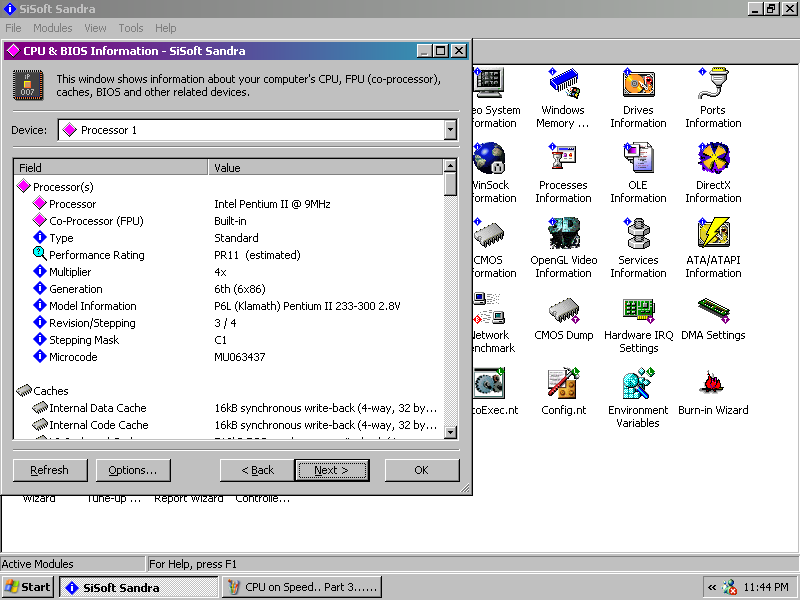
Task: Click the Windows Start button
Action: click(x=28, y=587)
